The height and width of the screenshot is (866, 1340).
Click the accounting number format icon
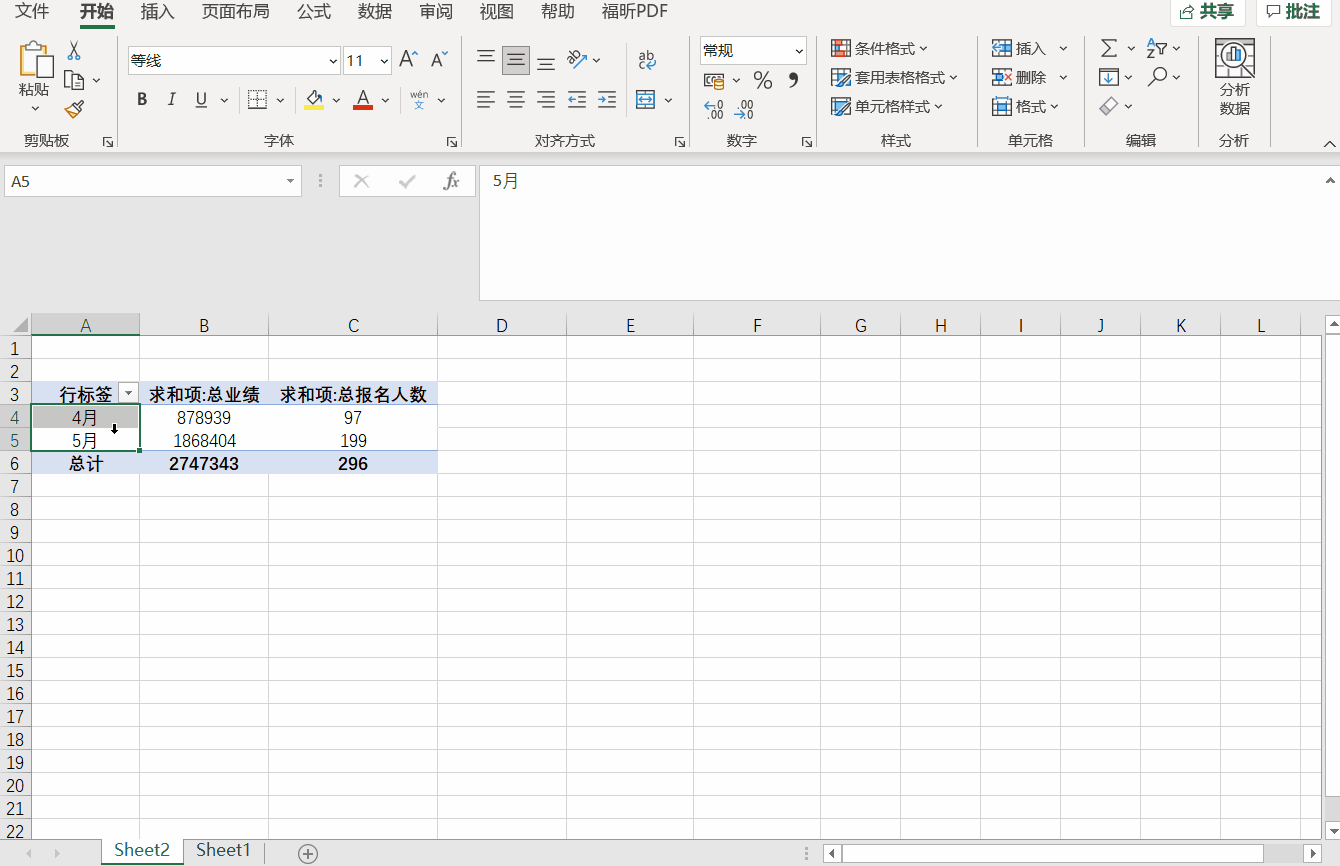(x=713, y=80)
